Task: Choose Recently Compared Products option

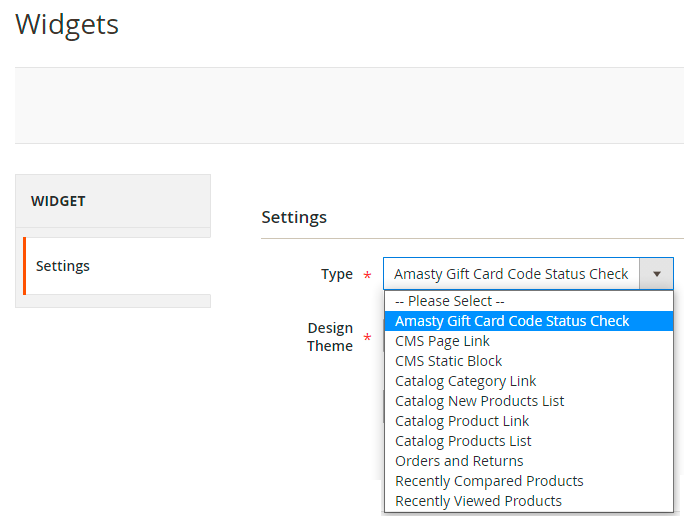Action: pyautogui.click(x=489, y=481)
